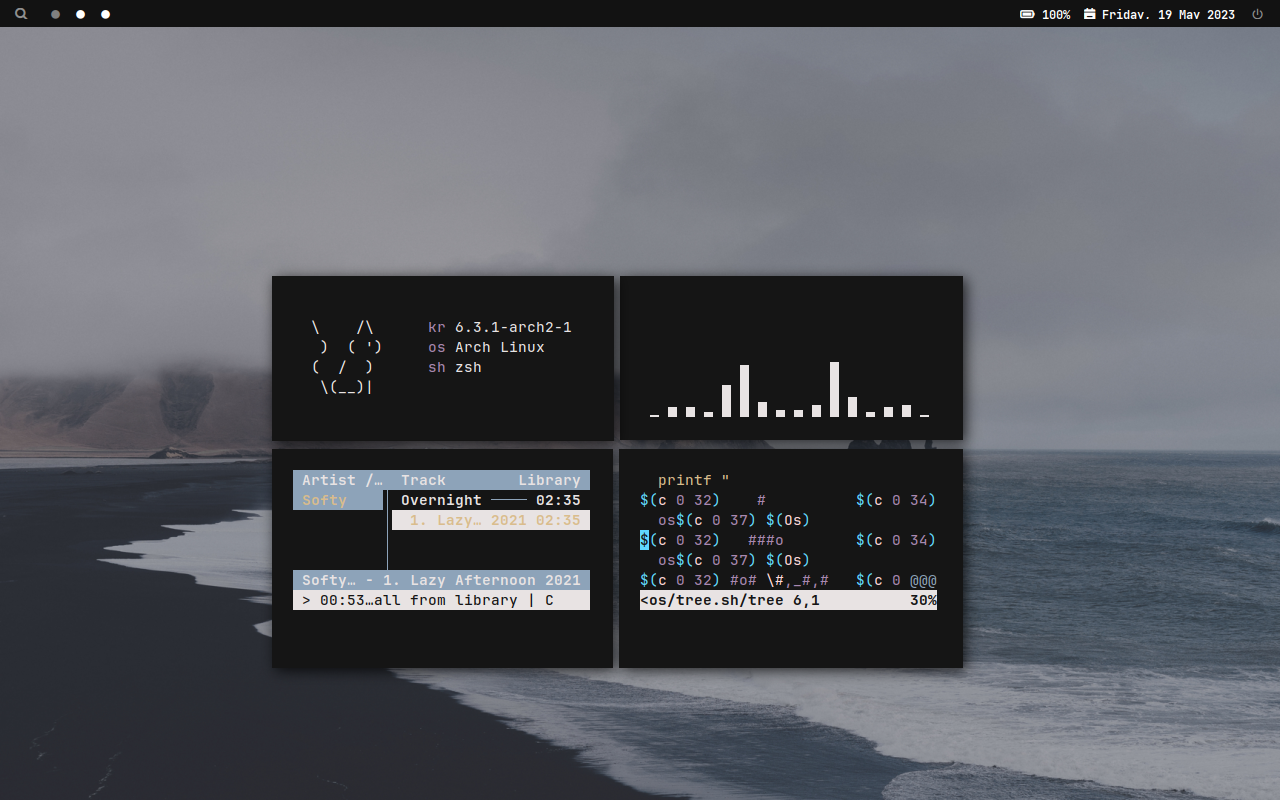The width and height of the screenshot is (1280, 800).
Task: Click the highlighted cursor $ in vim
Action: (645, 540)
